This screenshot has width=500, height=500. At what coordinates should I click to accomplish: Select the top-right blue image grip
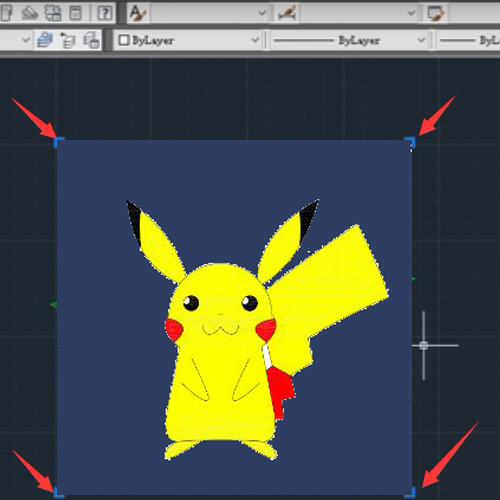point(410,142)
